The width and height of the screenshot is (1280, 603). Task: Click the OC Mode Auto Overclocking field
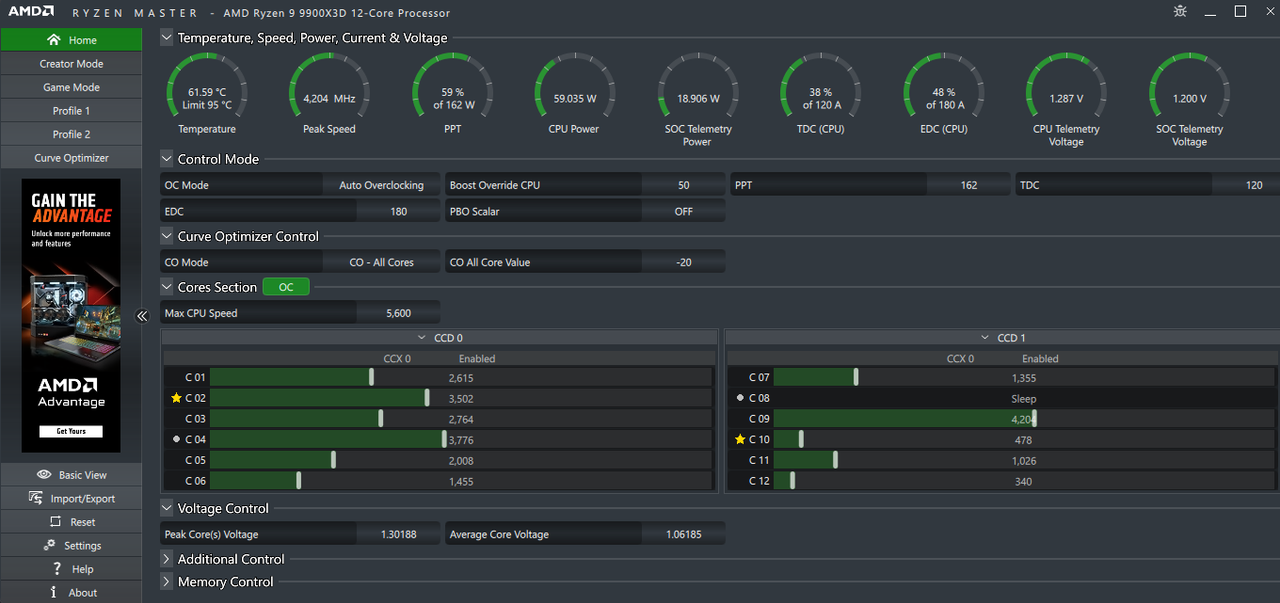(x=381, y=185)
